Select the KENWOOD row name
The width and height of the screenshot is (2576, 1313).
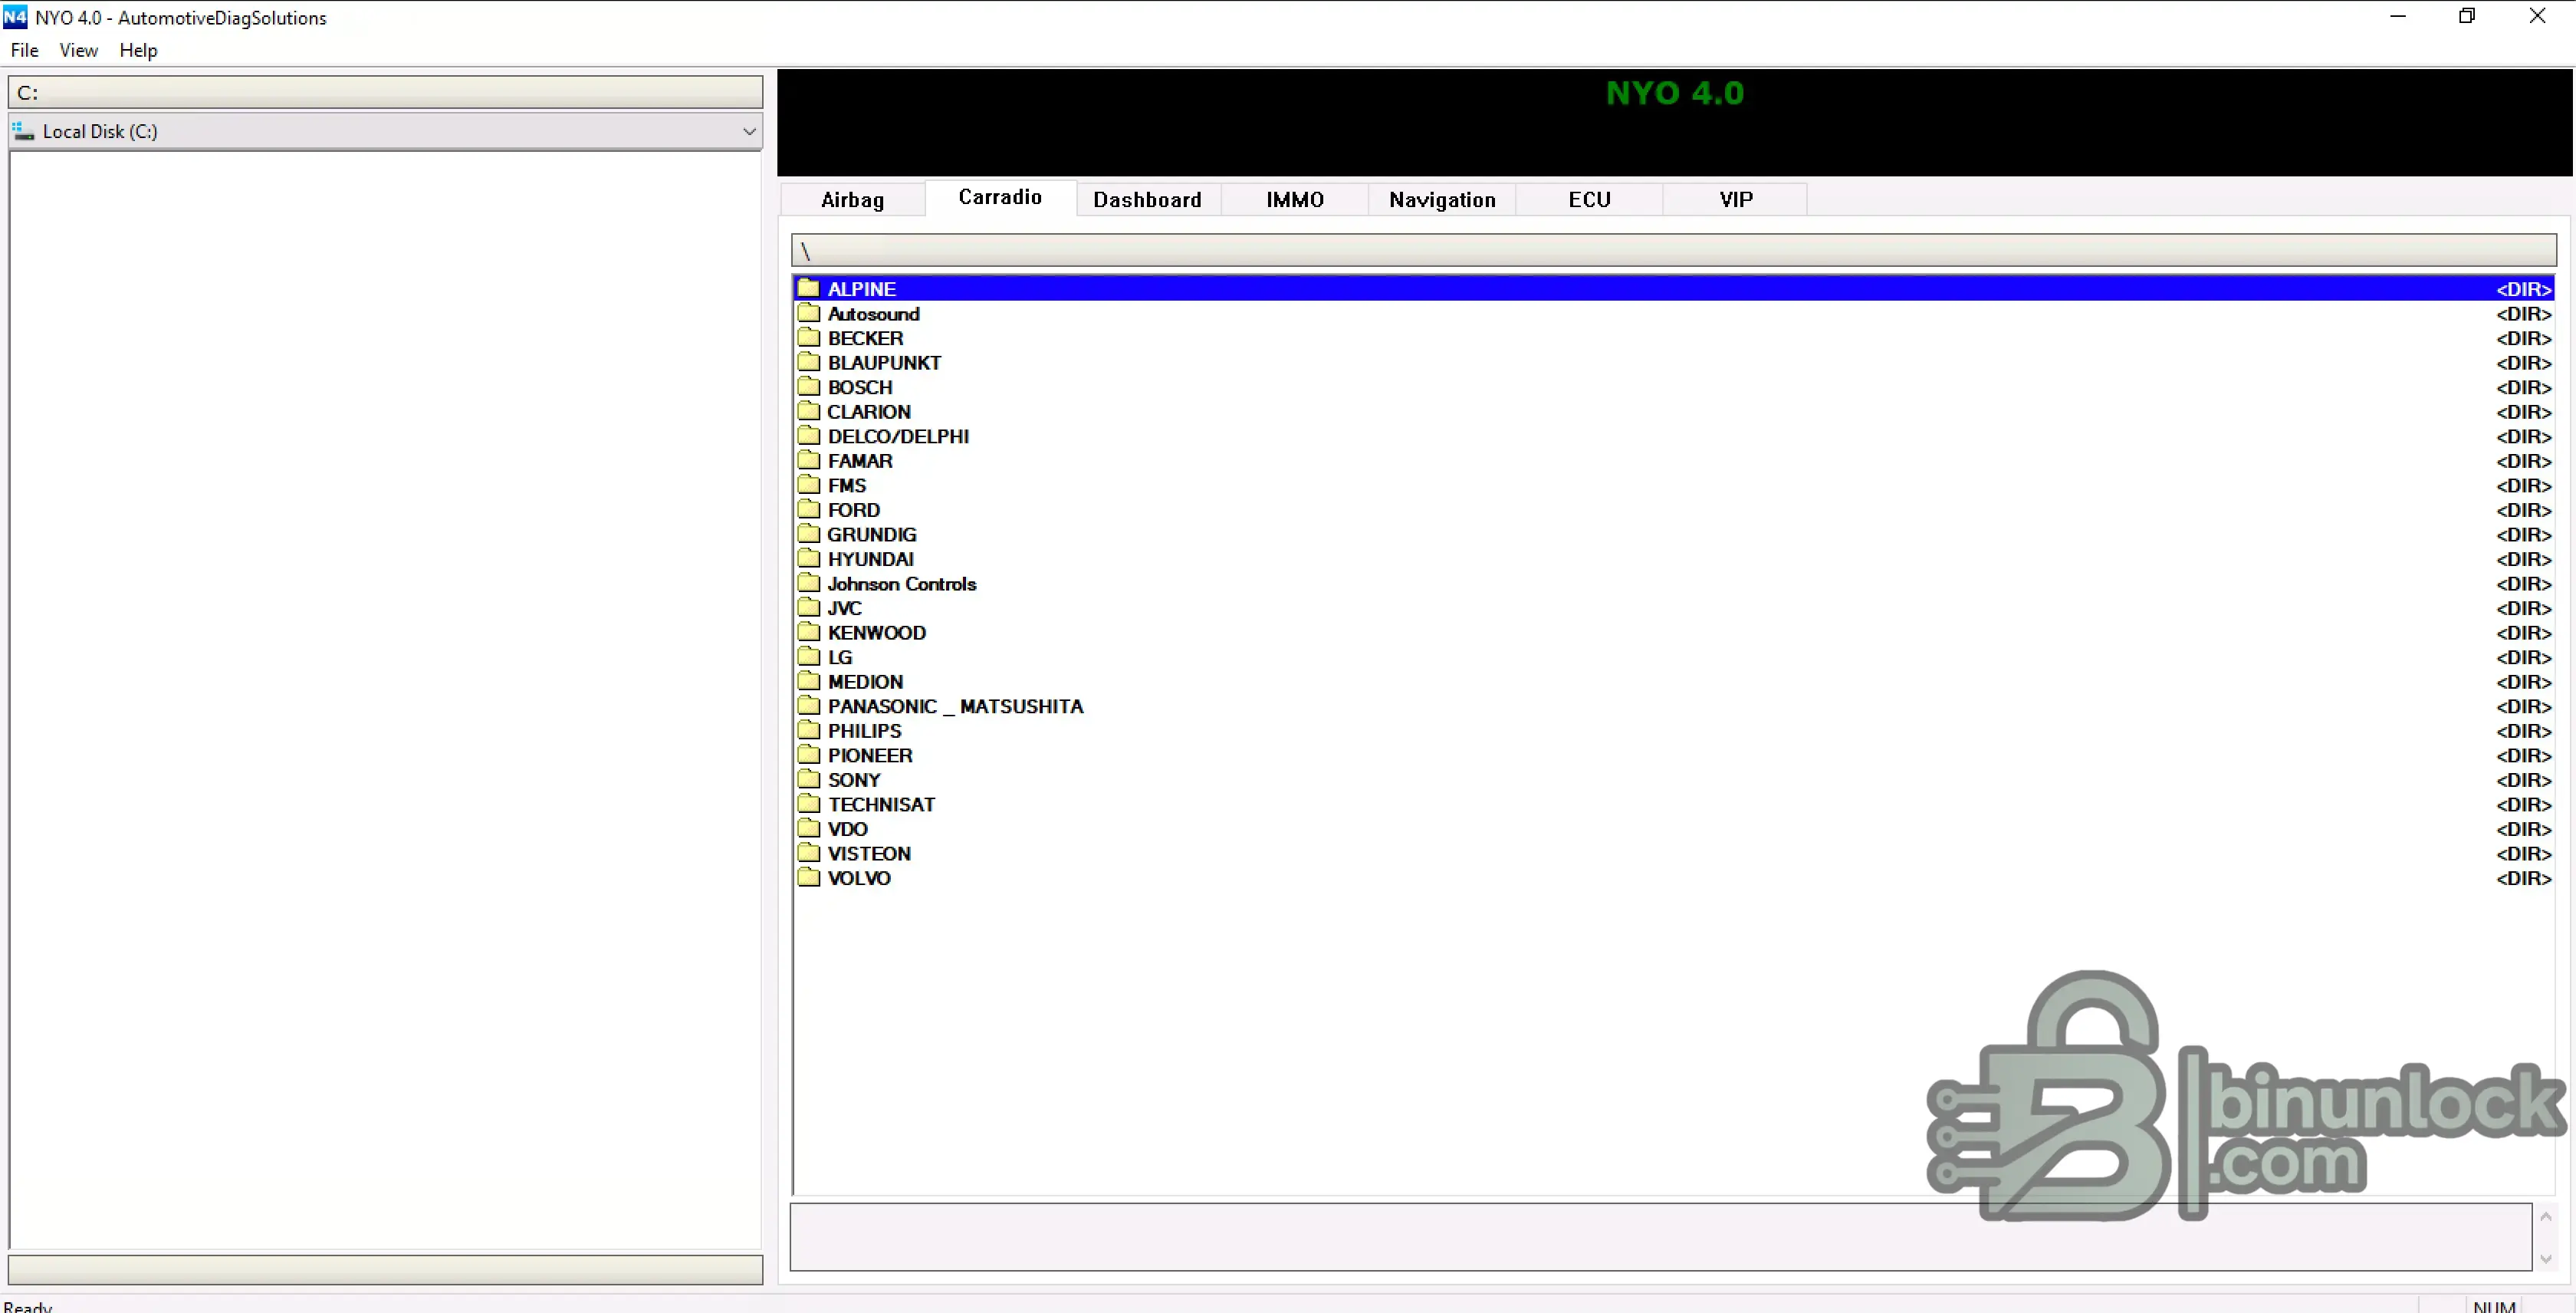[876, 632]
